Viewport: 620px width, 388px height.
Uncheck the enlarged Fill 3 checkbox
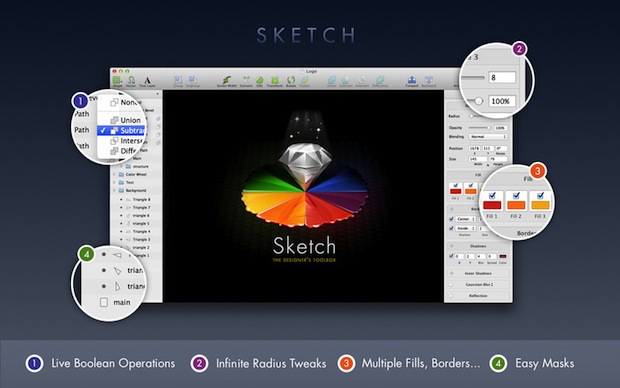[x=540, y=195]
